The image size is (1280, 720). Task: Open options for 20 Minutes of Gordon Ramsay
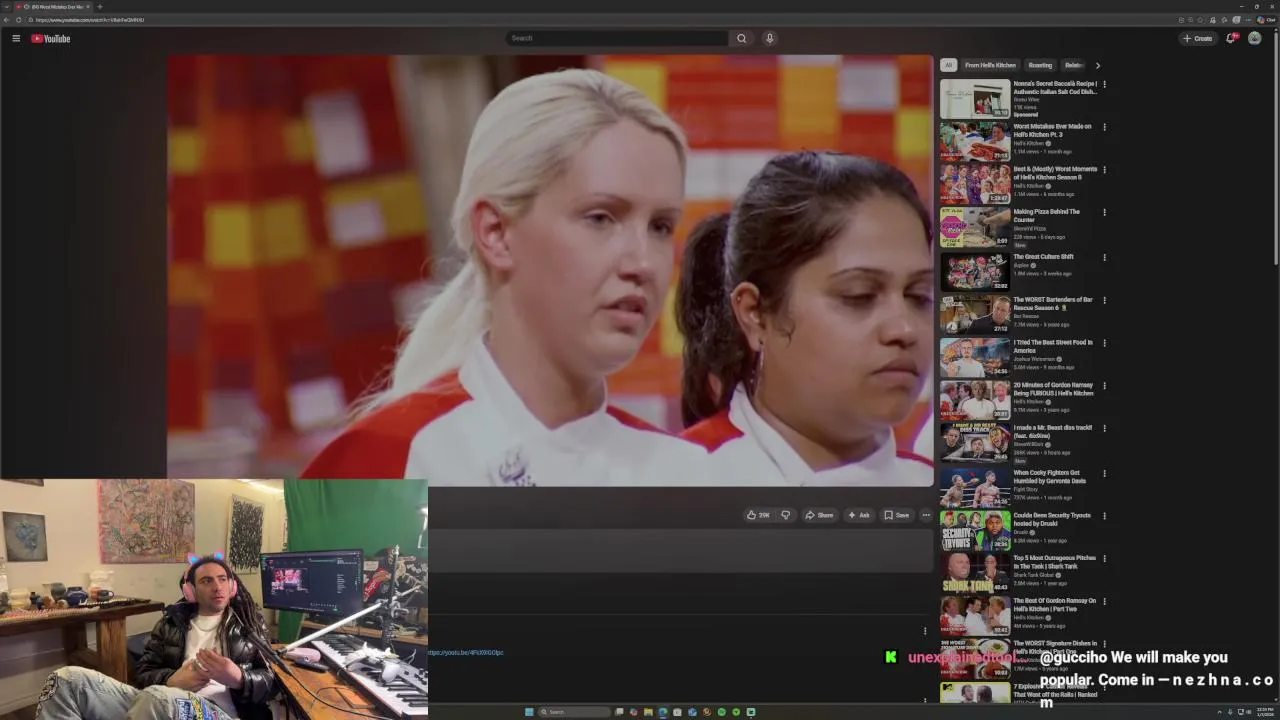[1104, 385]
